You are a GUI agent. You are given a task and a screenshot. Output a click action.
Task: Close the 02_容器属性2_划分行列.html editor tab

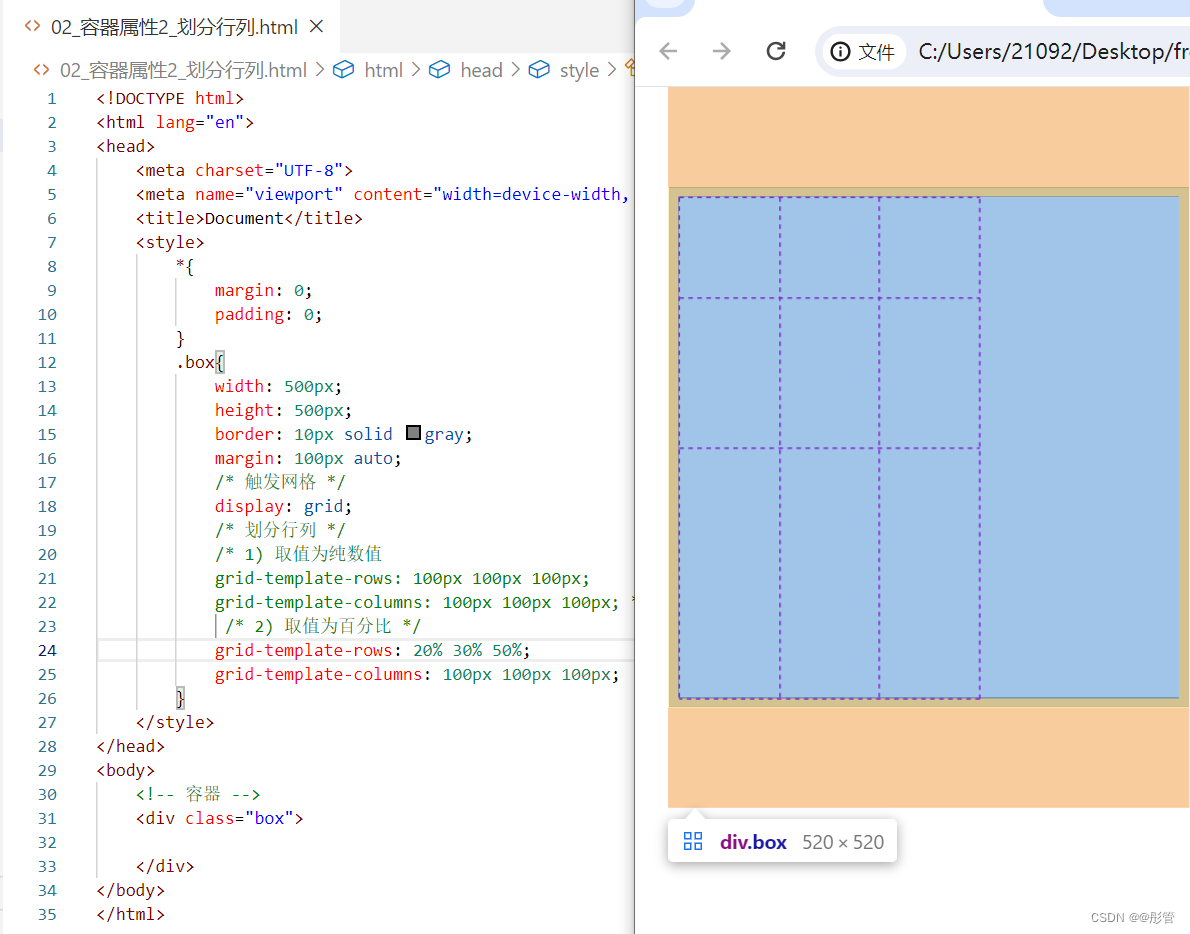point(316,27)
